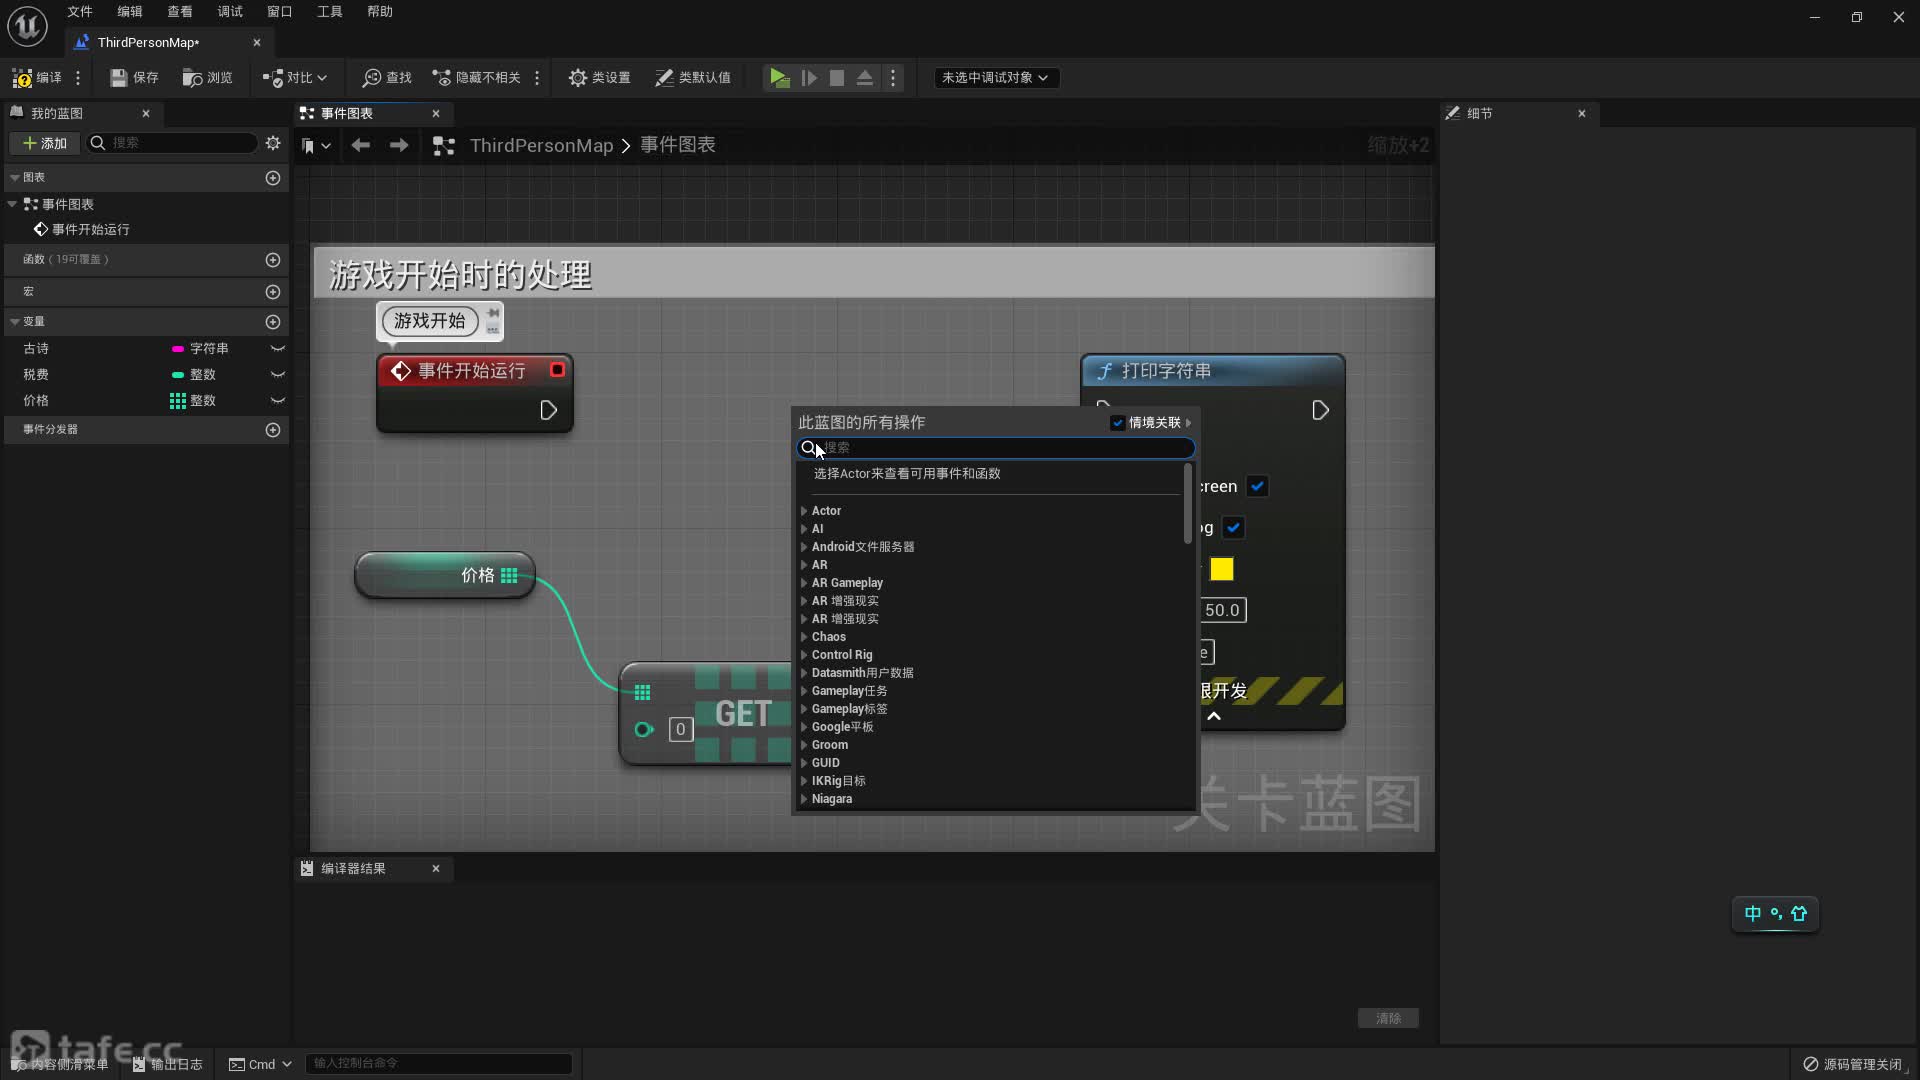The height and width of the screenshot is (1080, 1920).
Task: Navigate back in graph history
Action: (x=361, y=145)
